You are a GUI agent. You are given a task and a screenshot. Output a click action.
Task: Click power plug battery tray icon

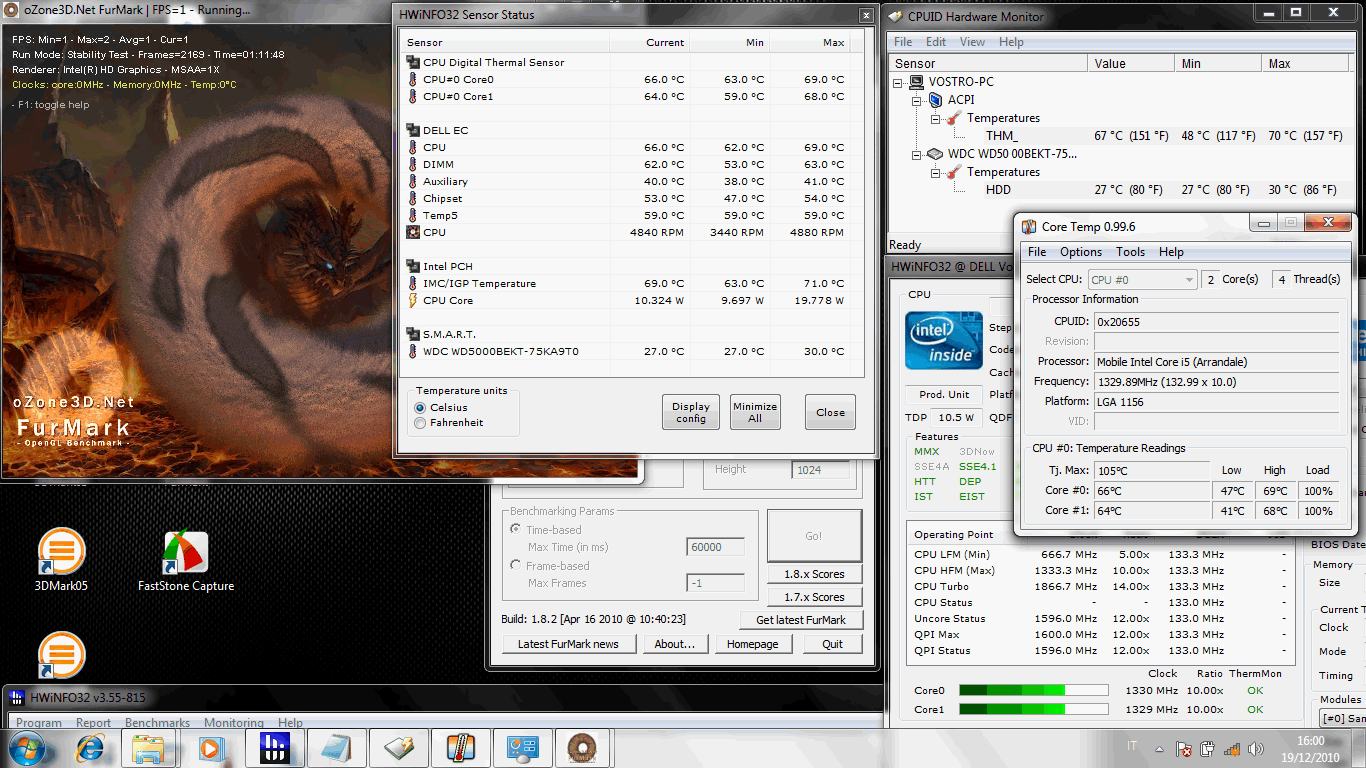click(x=1207, y=748)
